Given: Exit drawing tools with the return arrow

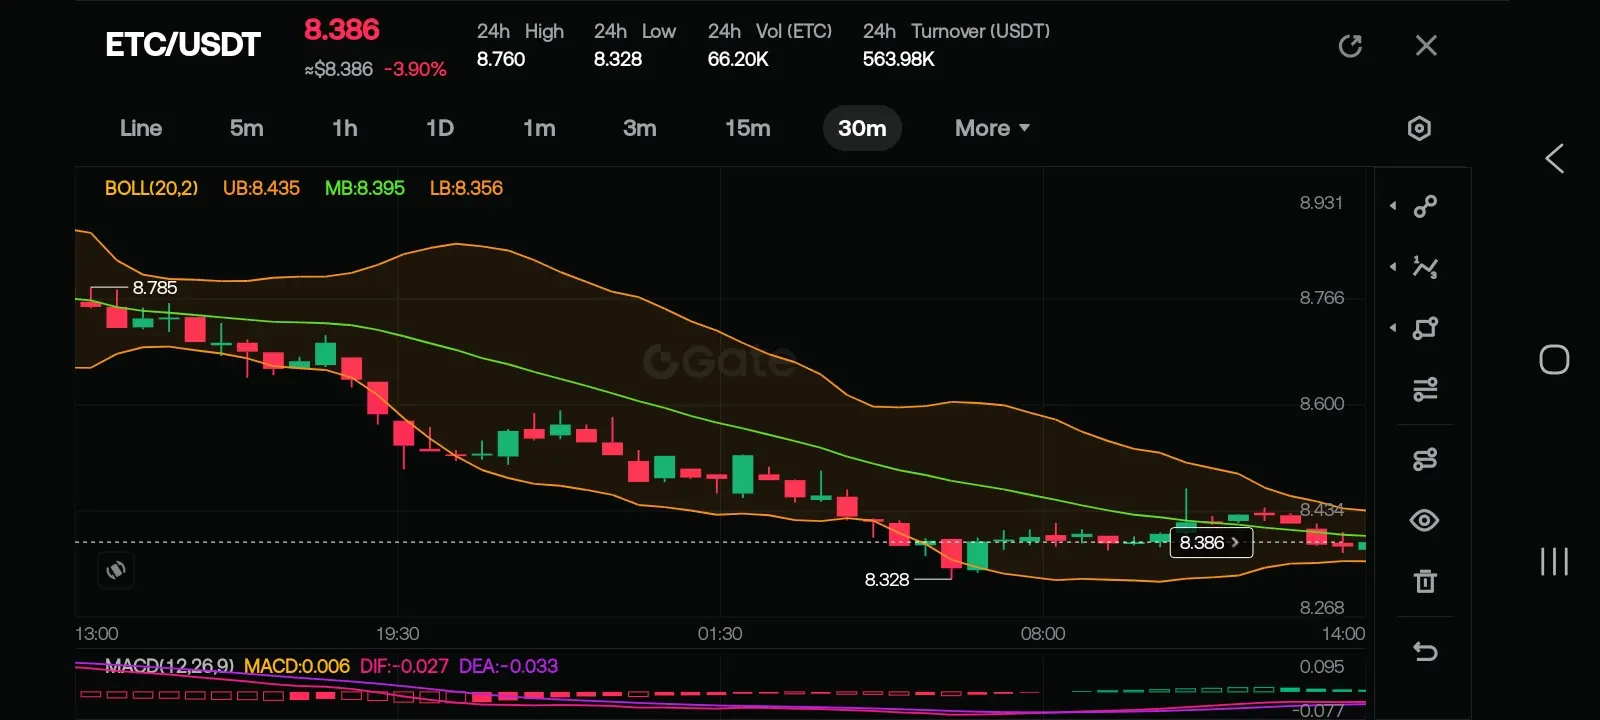Looking at the screenshot, I should point(1425,652).
